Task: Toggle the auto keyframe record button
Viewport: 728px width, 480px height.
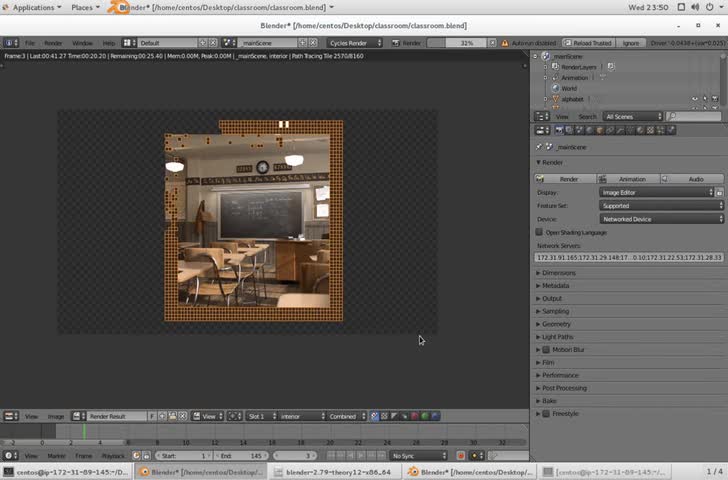Action: 461,456
